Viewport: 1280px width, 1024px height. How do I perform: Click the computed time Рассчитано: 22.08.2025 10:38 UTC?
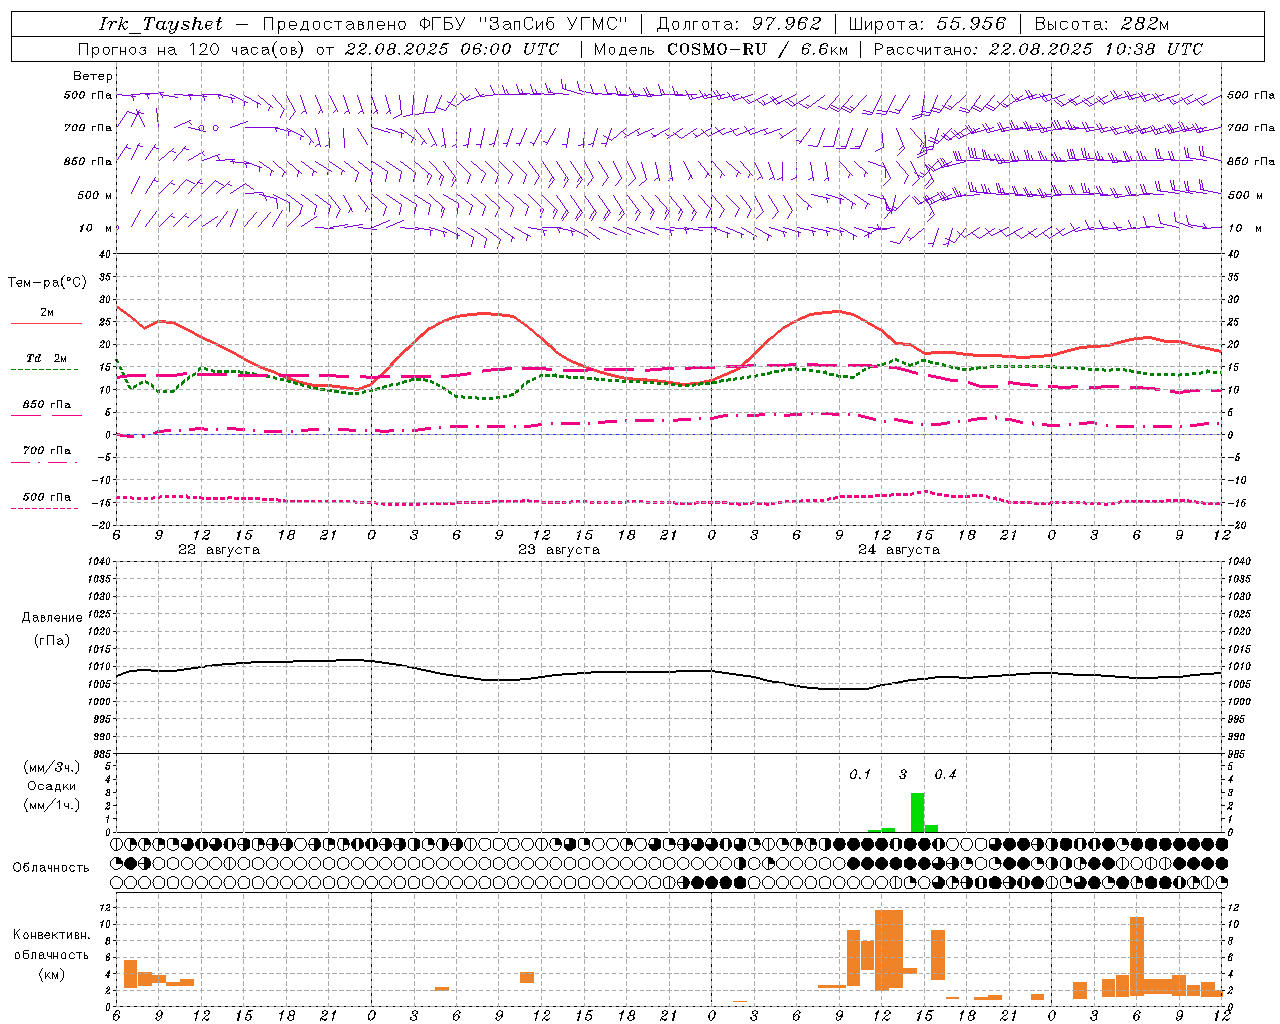click(x=1038, y=49)
